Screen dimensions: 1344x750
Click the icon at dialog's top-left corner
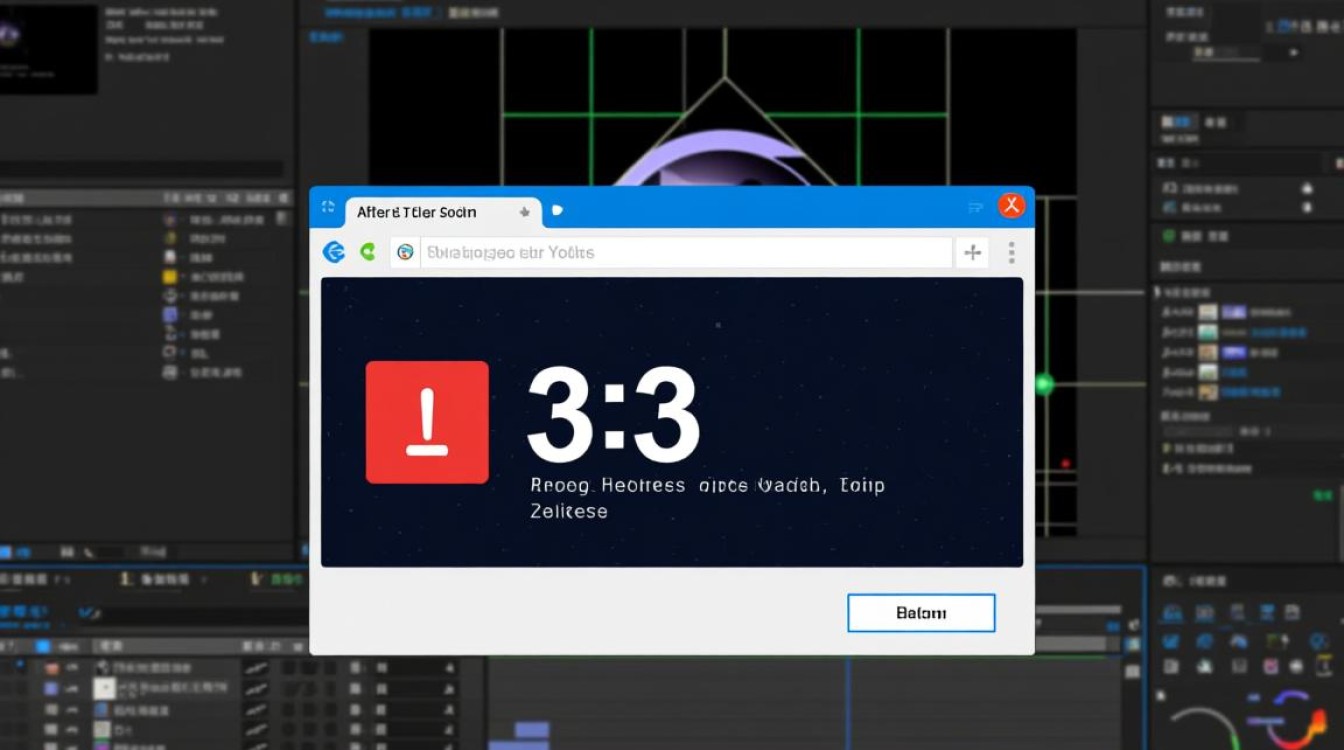click(x=327, y=208)
